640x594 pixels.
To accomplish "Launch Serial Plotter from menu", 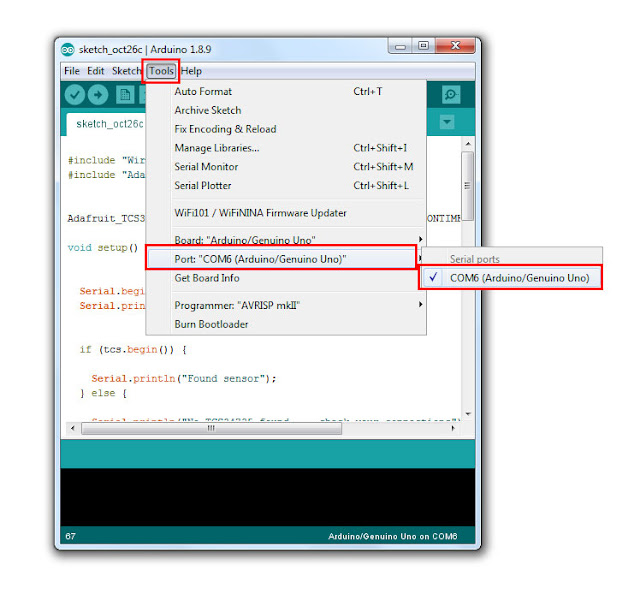I will coord(286,185).
